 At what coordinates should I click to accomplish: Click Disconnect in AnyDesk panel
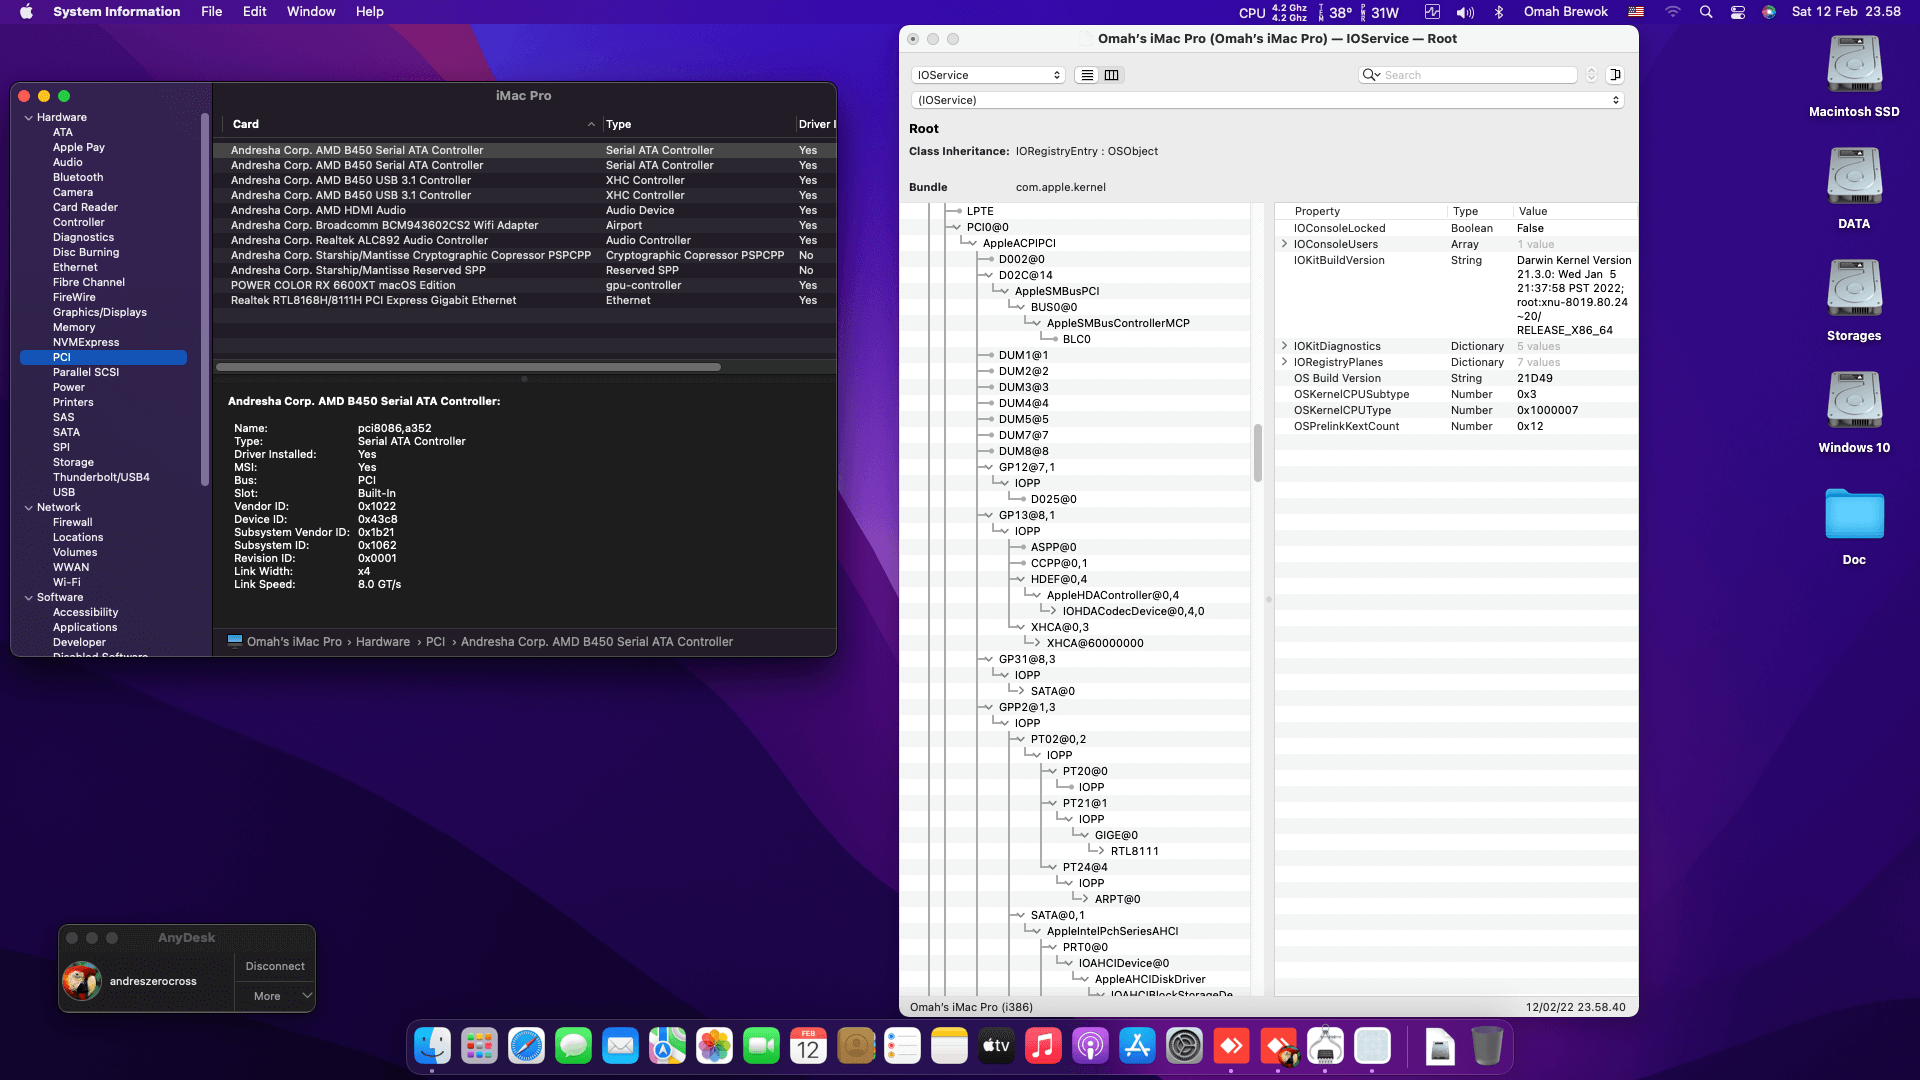pos(275,966)
